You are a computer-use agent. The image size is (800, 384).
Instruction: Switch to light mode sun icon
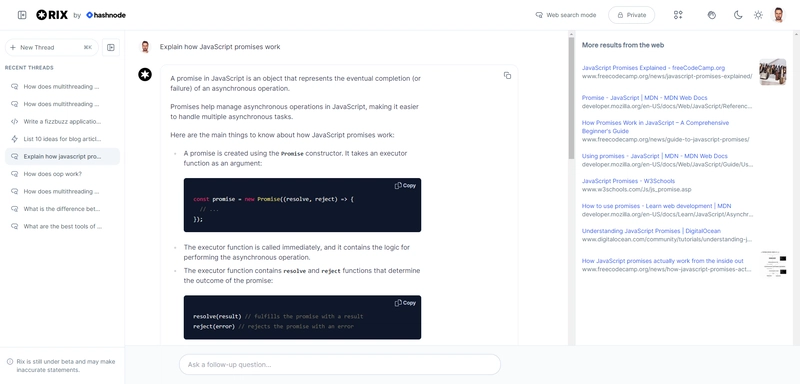click(758, 15)
